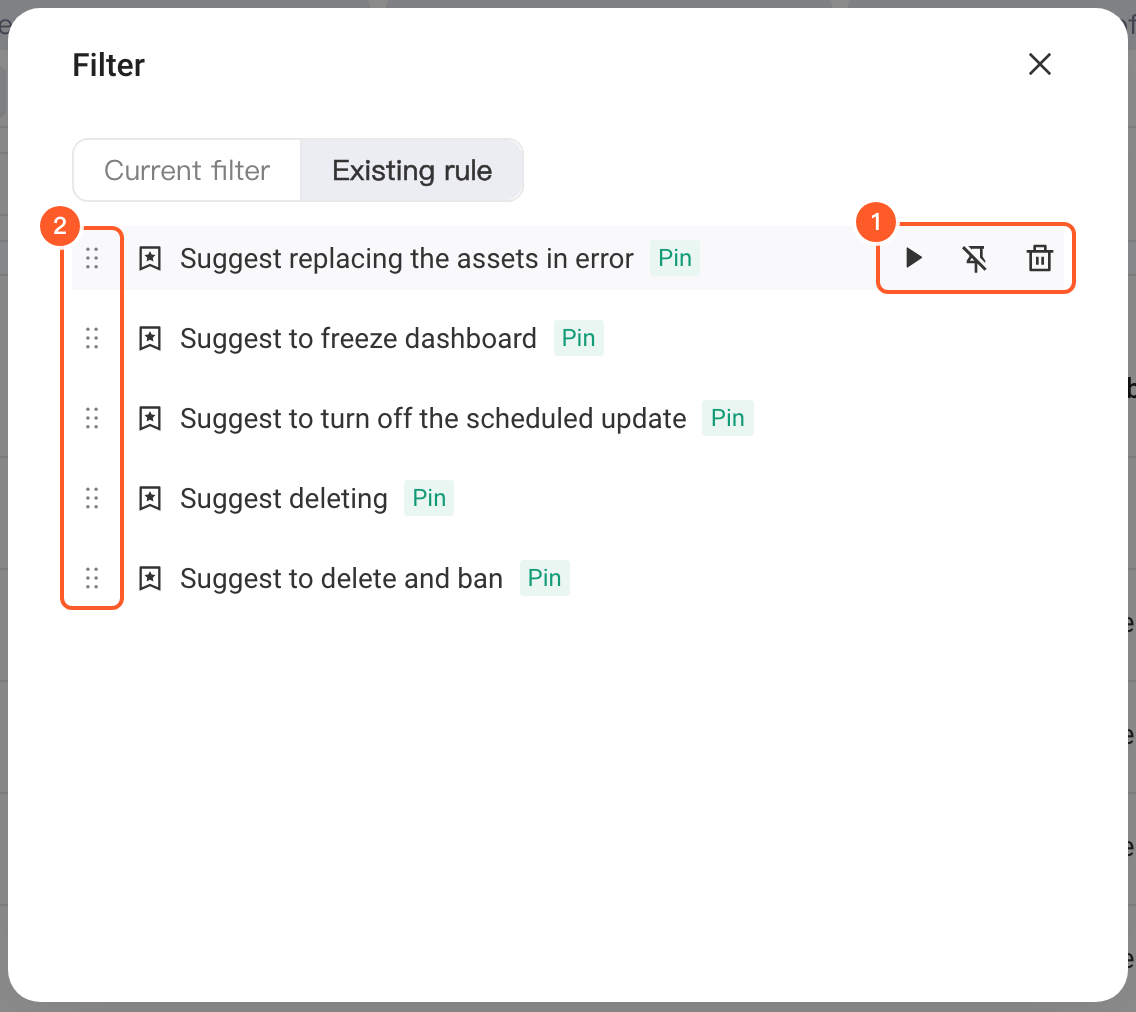The height and width of the screenshot is (1012, 1136).
Task: Click drag handle for 'Suggest replacing the assets in error'
Action: pyautogui.click(x=92, y=258)
